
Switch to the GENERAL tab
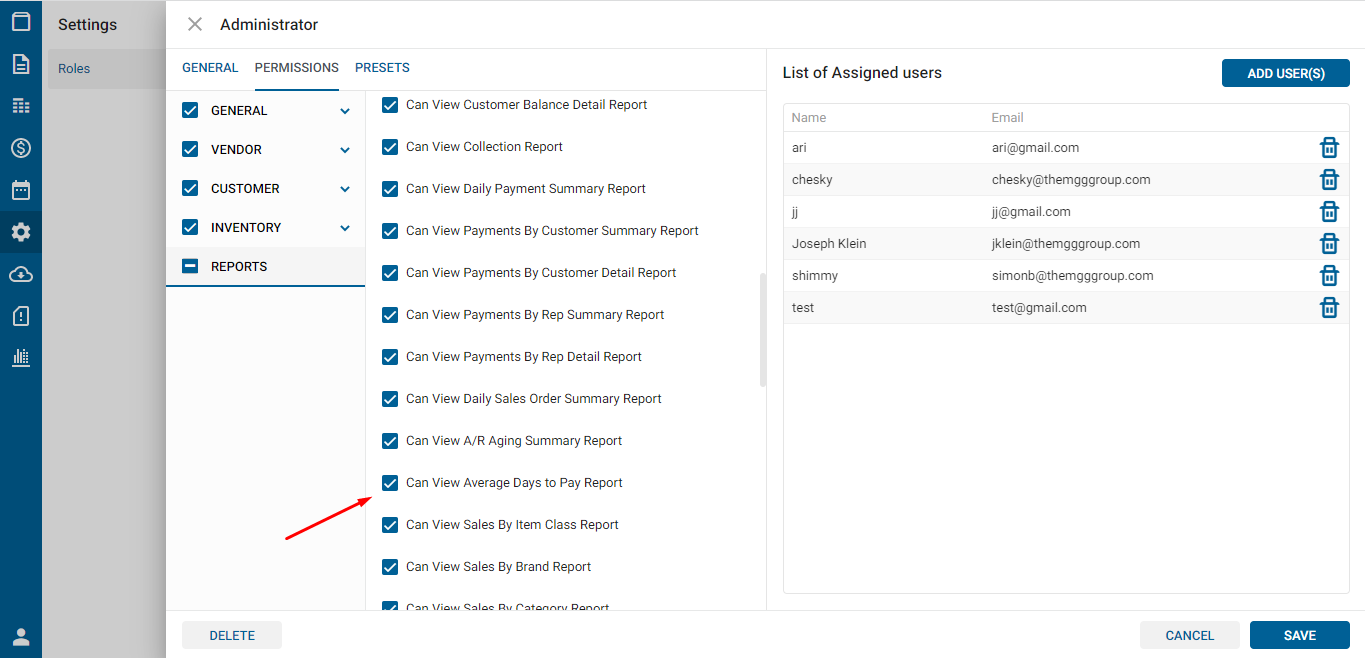coord(210,68)
